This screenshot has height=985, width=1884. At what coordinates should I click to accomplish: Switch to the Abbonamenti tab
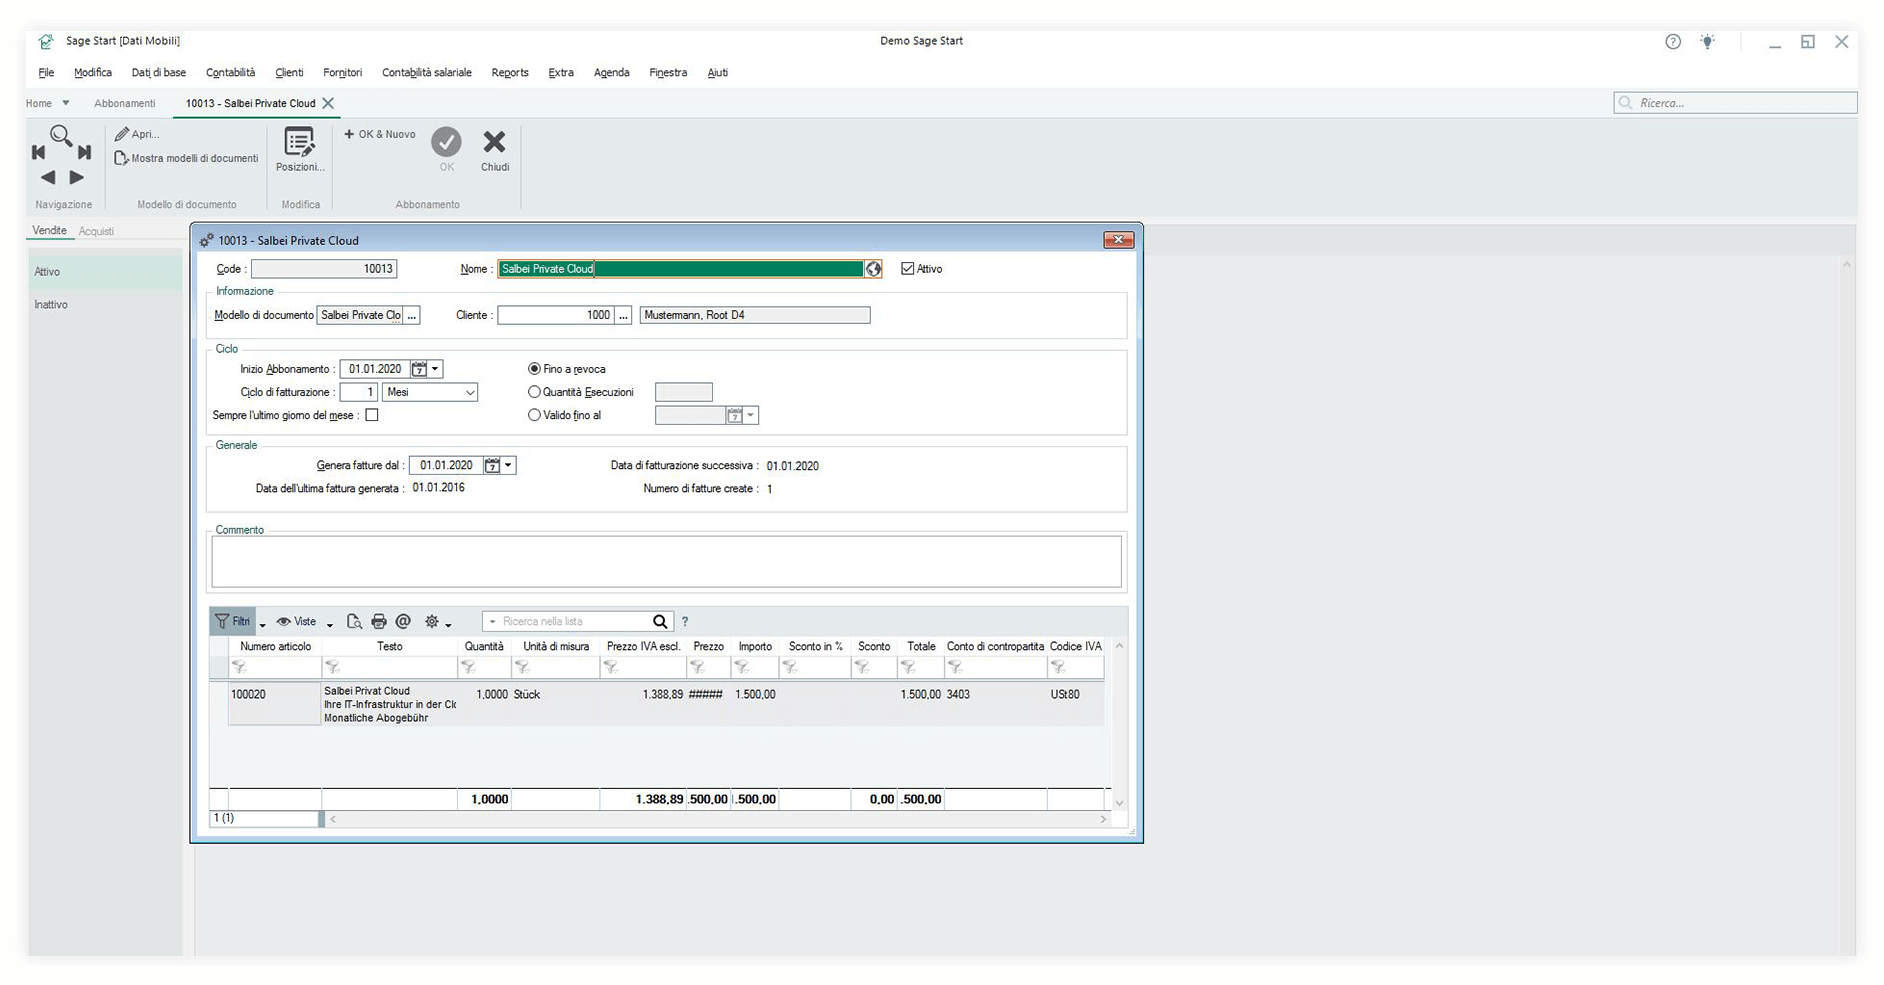(x=125, y=103)
